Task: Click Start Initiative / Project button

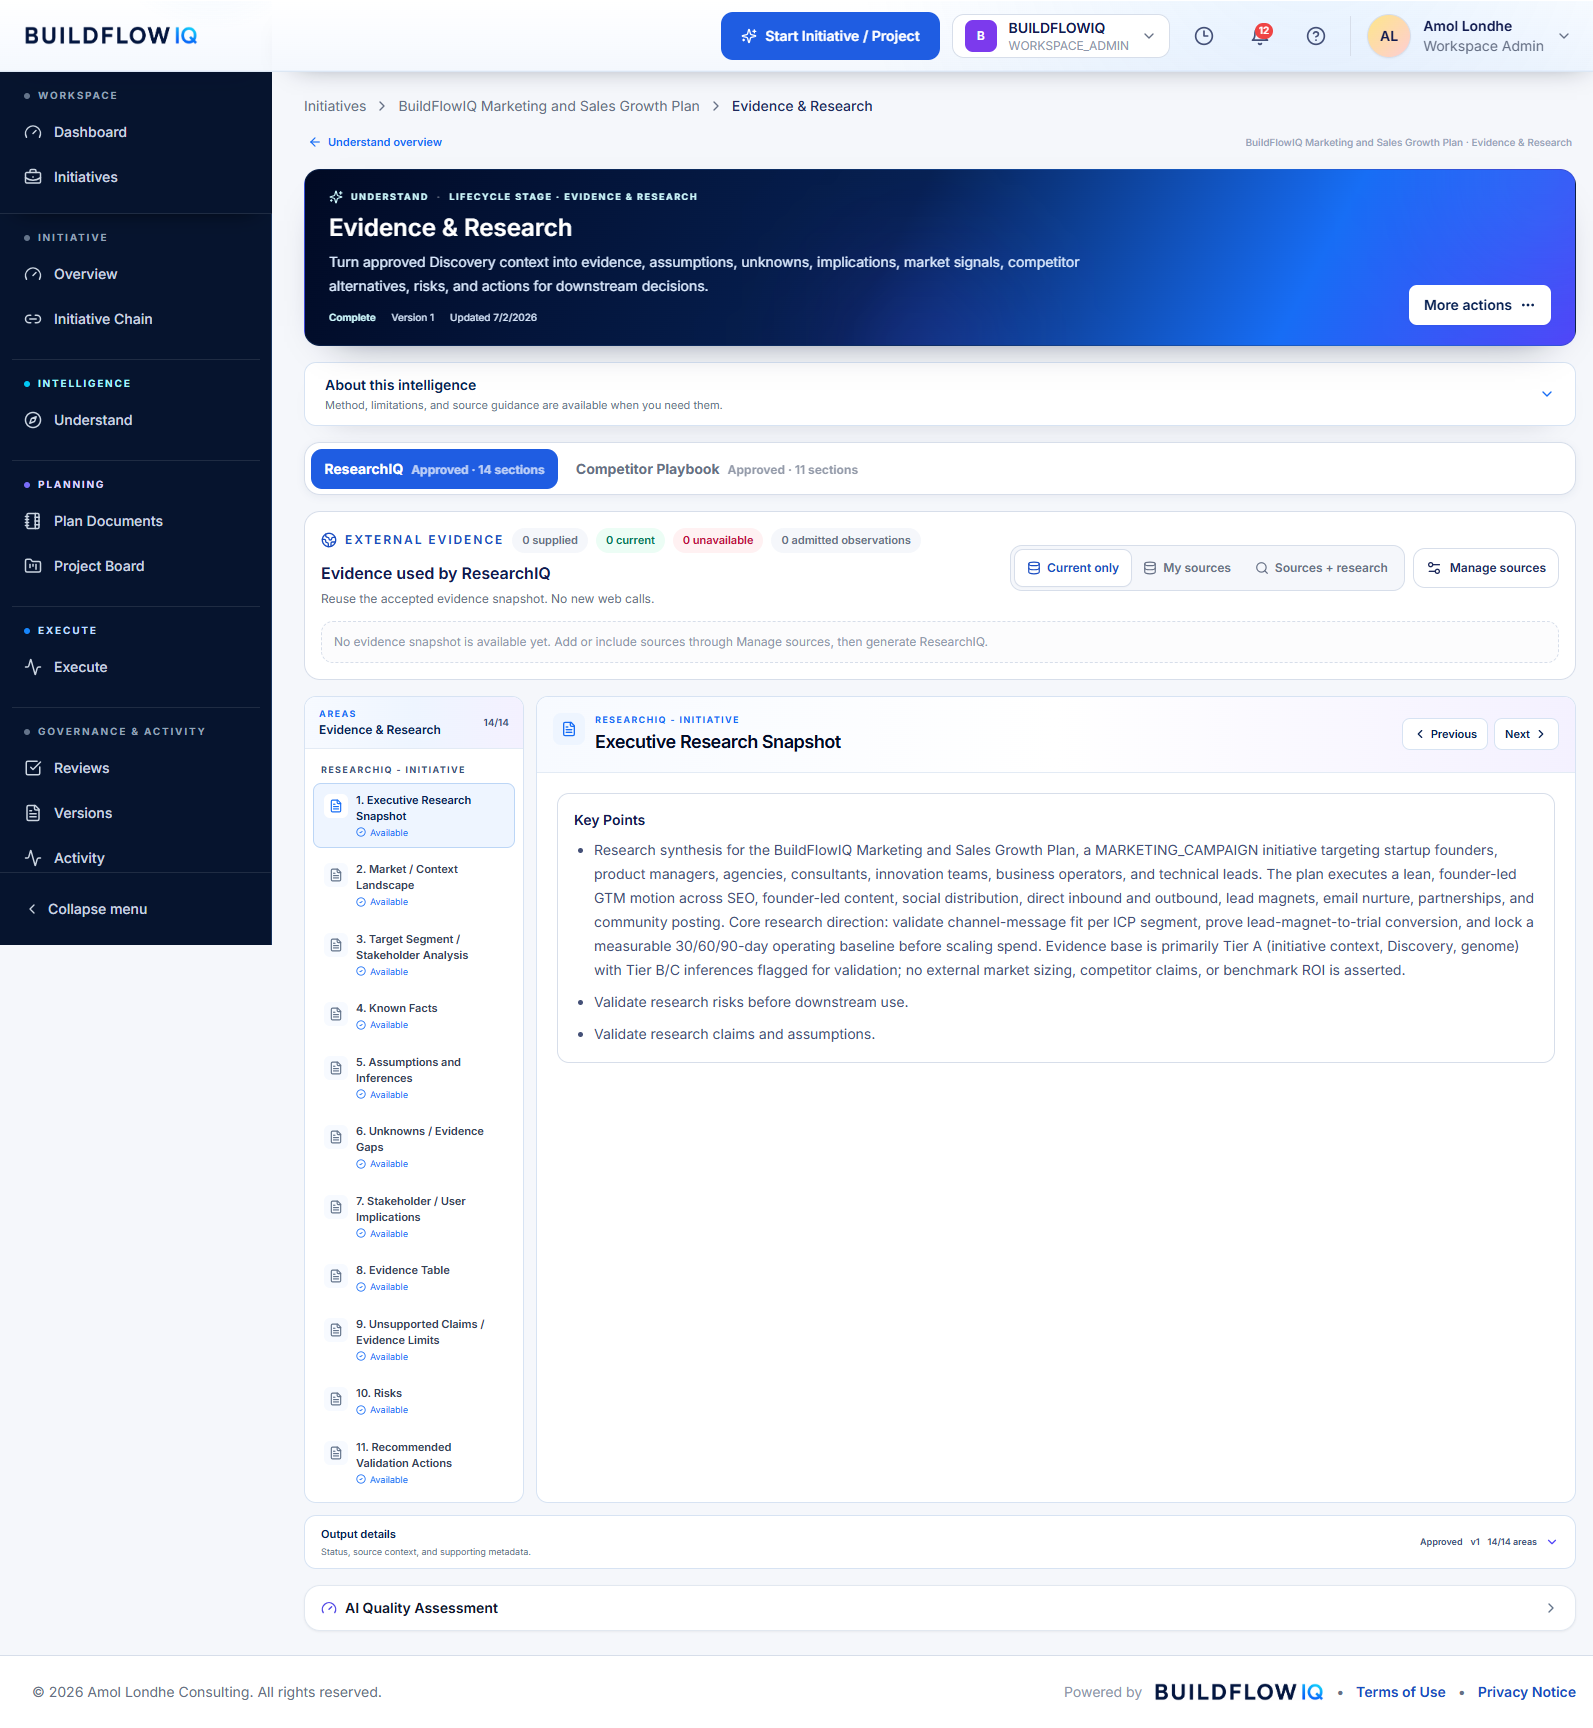Action: coord(830,36)
